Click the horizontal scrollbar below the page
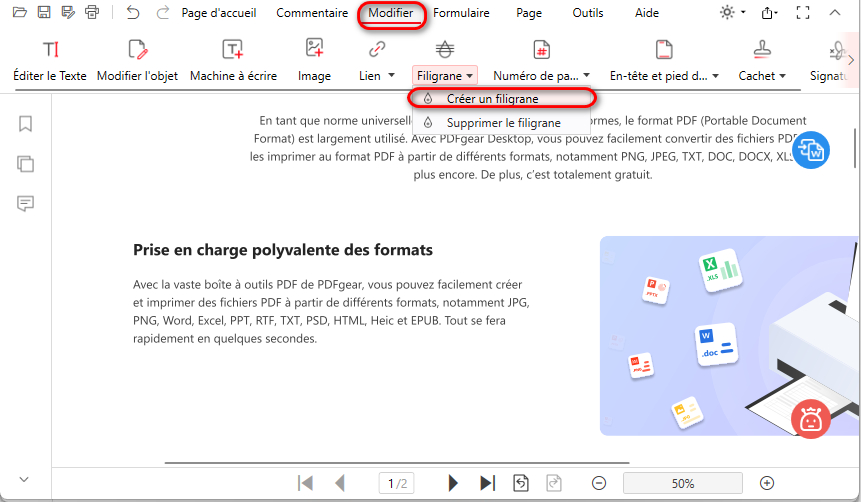861x502 pixels. point(396,463)
